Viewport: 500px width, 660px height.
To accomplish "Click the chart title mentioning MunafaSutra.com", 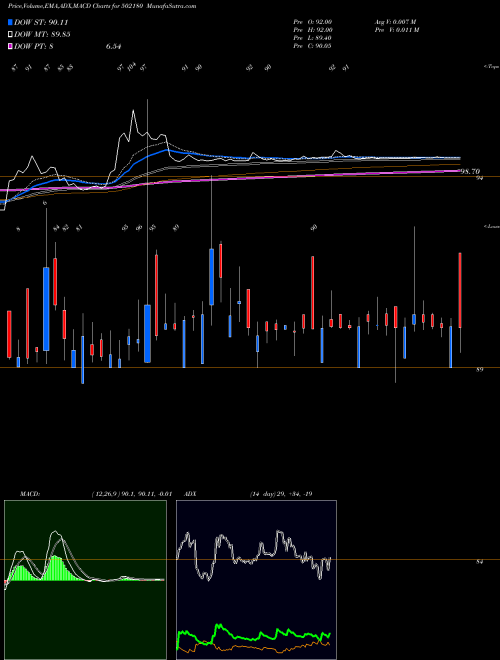I will pos(102,6).
